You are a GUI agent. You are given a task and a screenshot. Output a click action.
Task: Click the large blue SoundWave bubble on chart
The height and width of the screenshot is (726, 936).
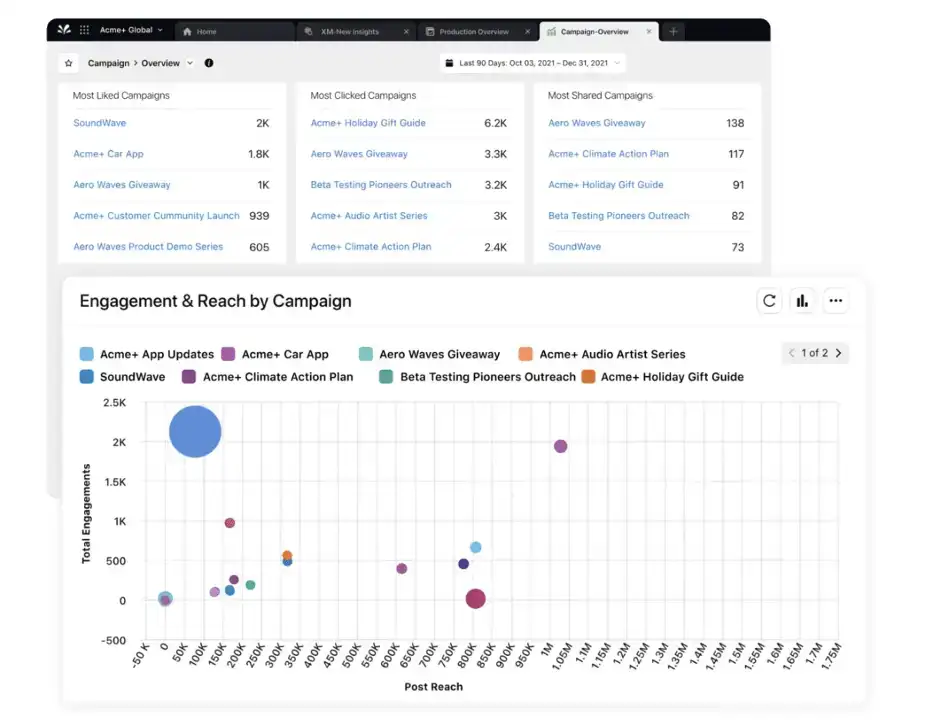[x=194, y=431]
